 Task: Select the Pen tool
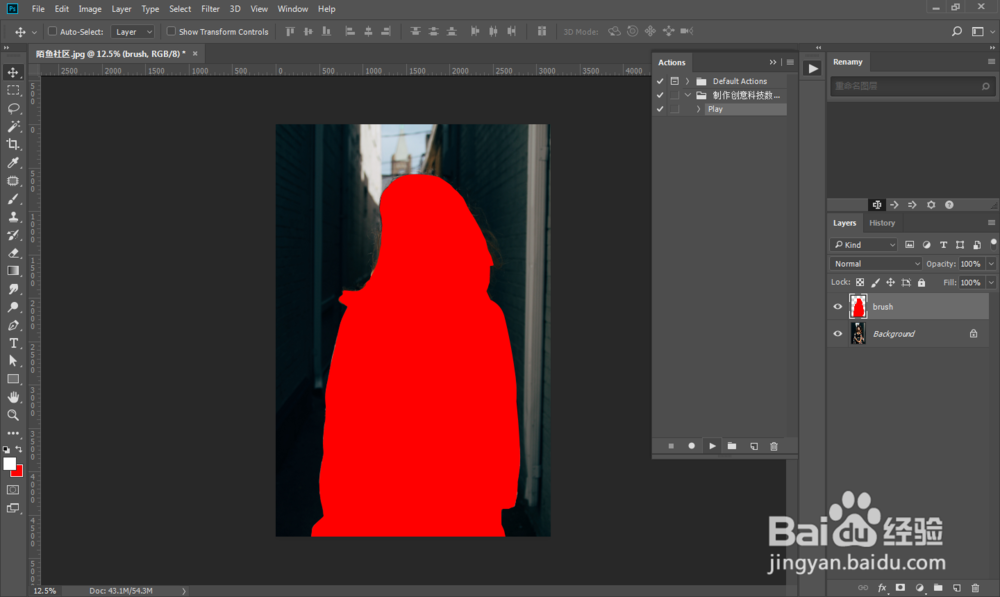tap(13, 325)
